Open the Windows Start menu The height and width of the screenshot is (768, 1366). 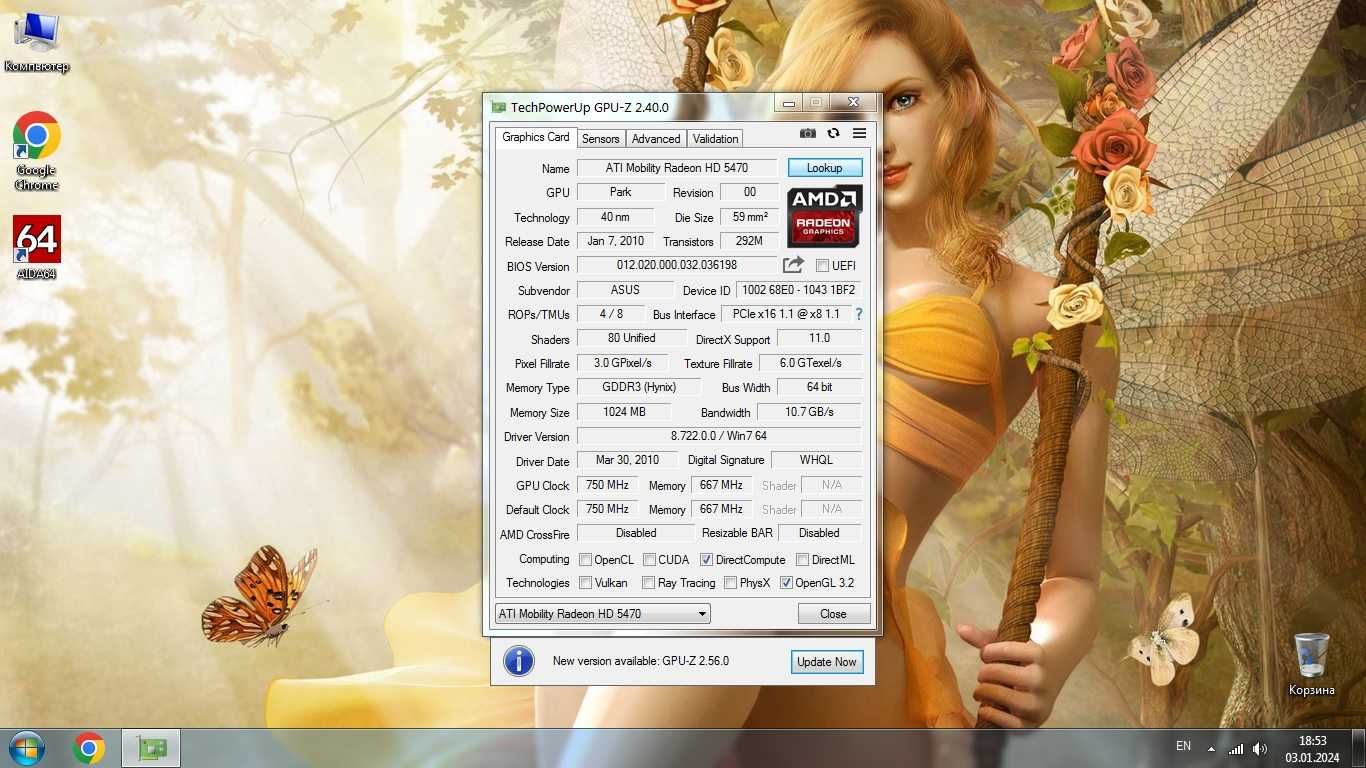pyautogui.click(x=26, y=748)
